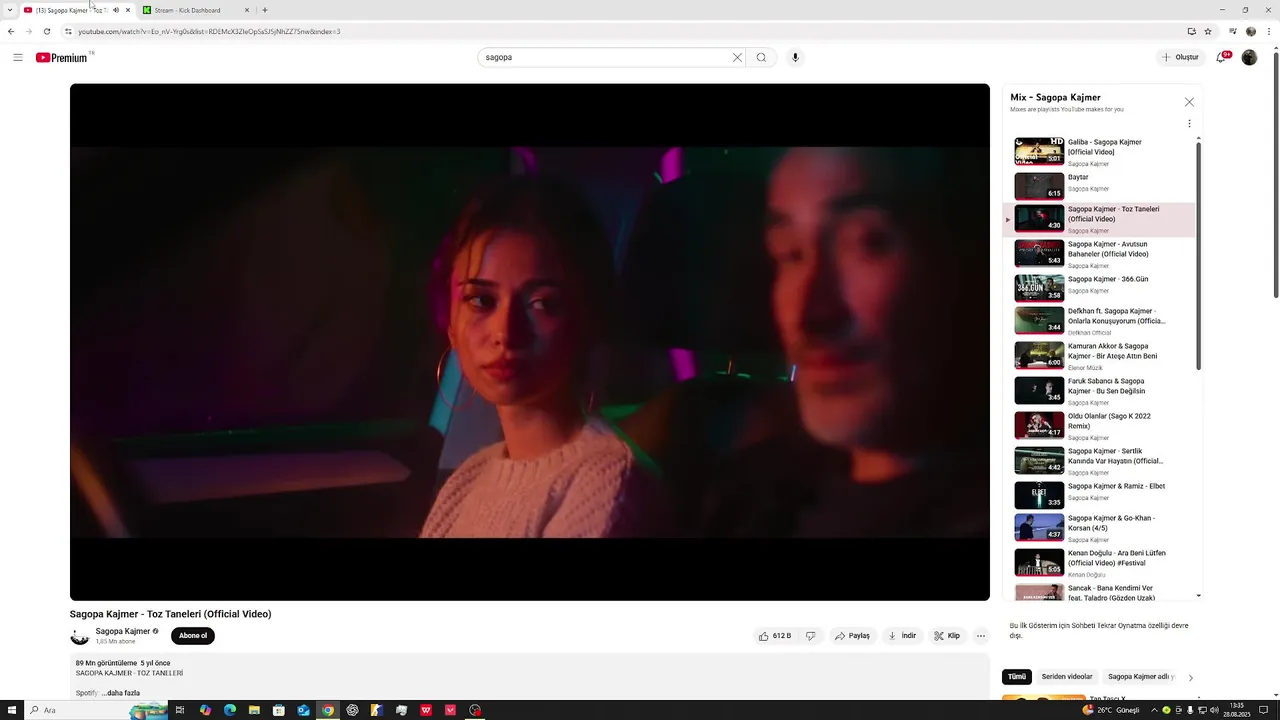1280x720 pixels.
Task: Open the media control icon in Chrome toolbar
Action: (1232, 31)
